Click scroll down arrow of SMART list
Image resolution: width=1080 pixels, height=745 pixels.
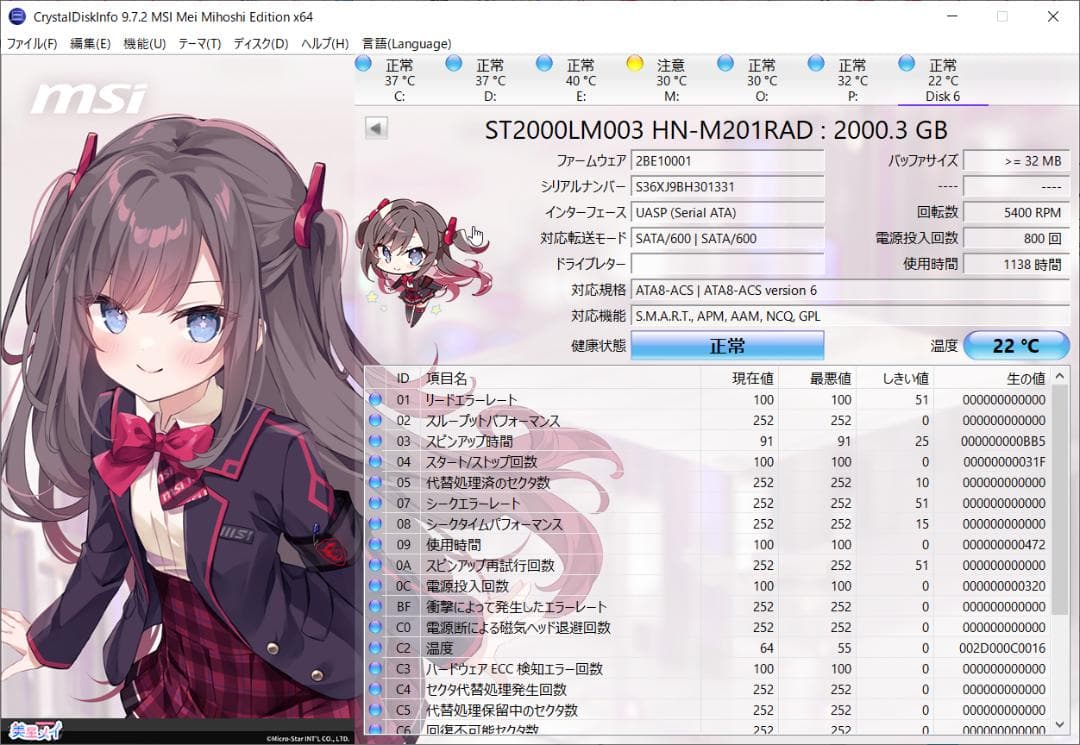[1060, 724]
